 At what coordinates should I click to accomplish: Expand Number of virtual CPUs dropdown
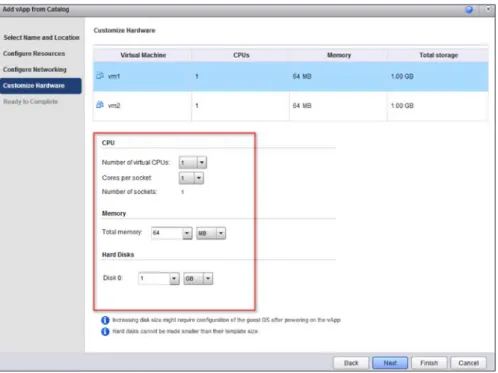coord(202,163)
